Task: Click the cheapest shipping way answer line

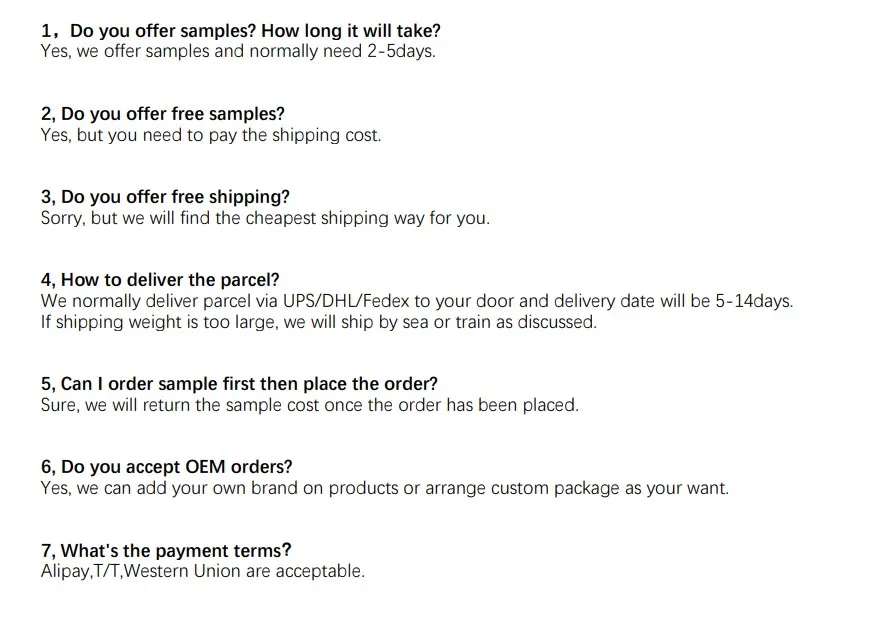Action: [265, 218]
